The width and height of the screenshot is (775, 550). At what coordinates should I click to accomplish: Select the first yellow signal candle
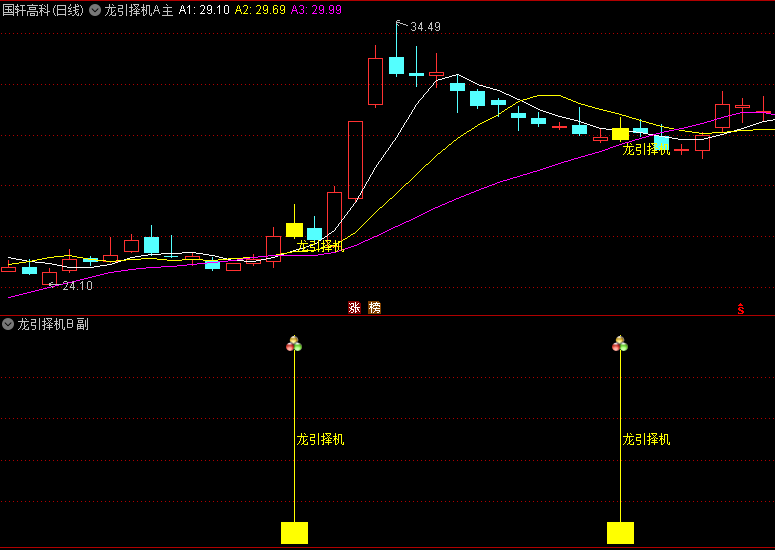click(x=294, y=230)
